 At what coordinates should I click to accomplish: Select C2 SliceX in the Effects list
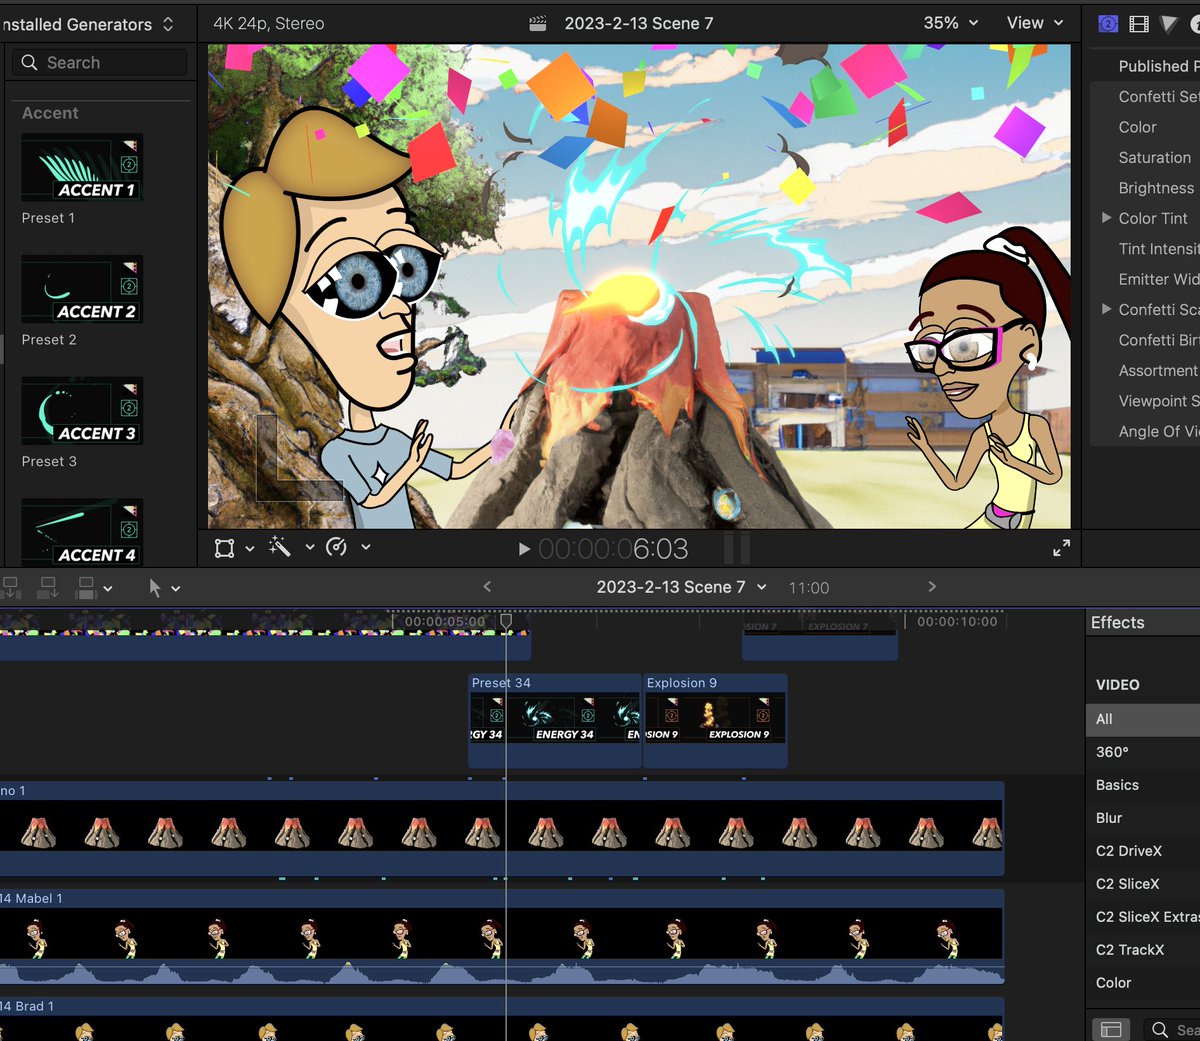pyautogui.click(x=1128, y=883)
